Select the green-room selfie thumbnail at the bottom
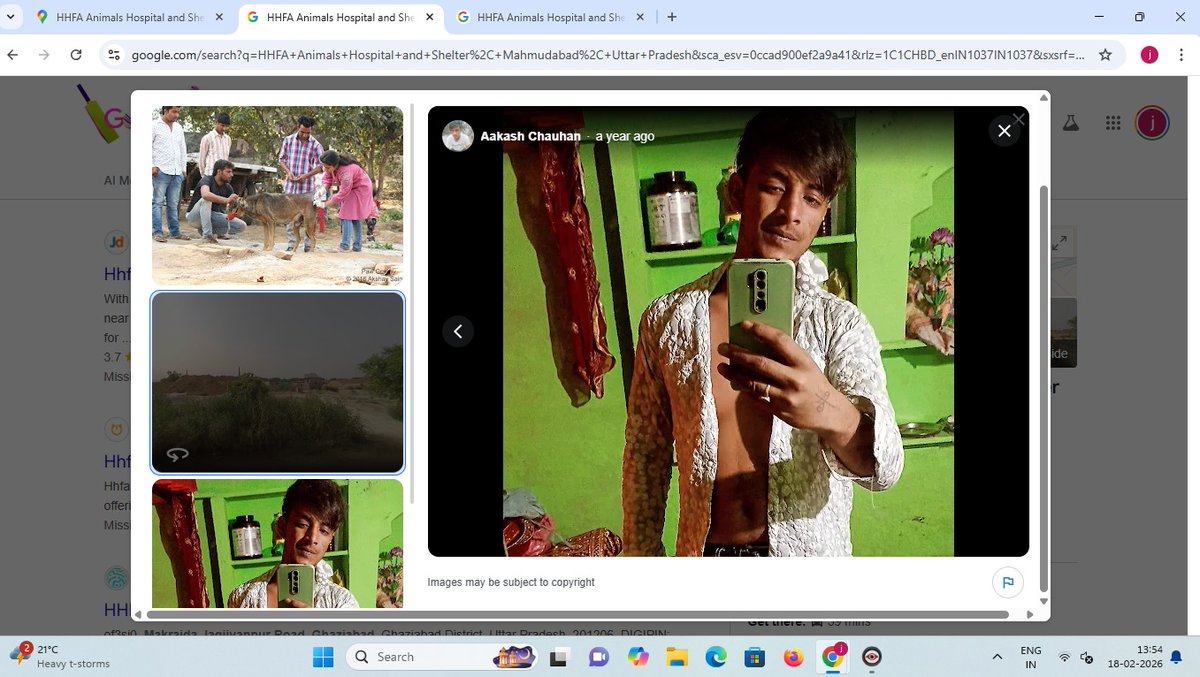This screenshot has width=1200, height=677. pos(278,543)
